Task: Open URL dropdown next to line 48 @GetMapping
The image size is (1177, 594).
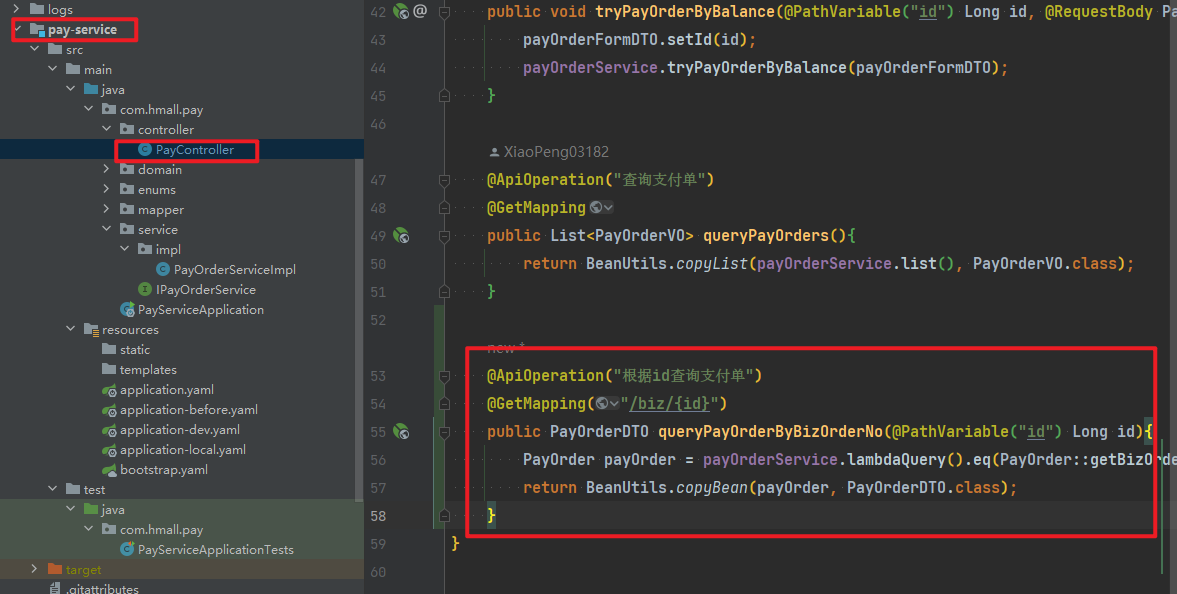Action: pos(602,208)
